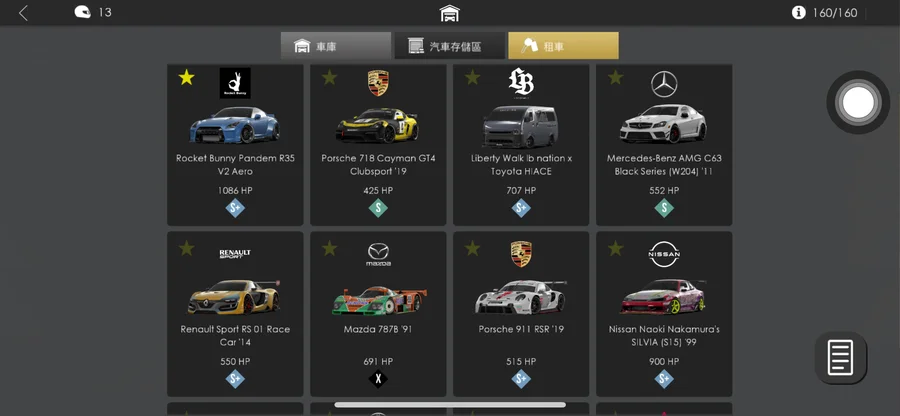Switch to the 汽車存儲區 tab

coord(449,45)
